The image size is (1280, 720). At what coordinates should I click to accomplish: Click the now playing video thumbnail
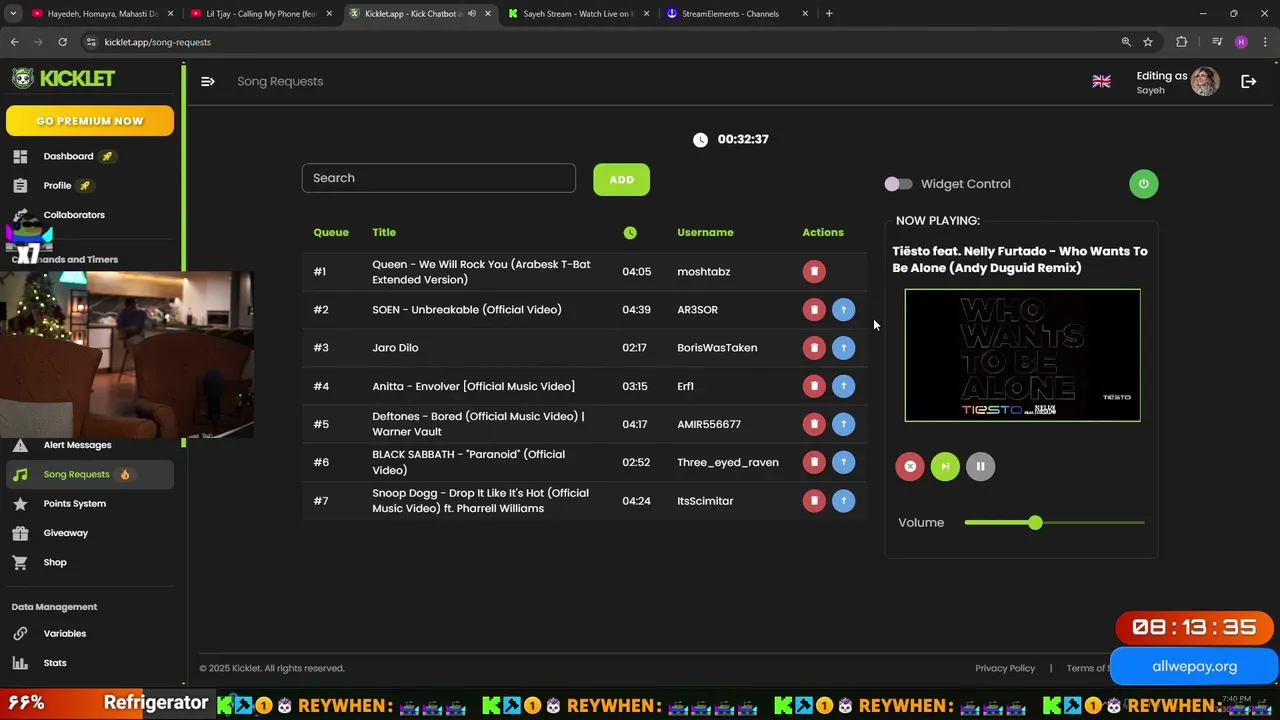(1022, 355)
